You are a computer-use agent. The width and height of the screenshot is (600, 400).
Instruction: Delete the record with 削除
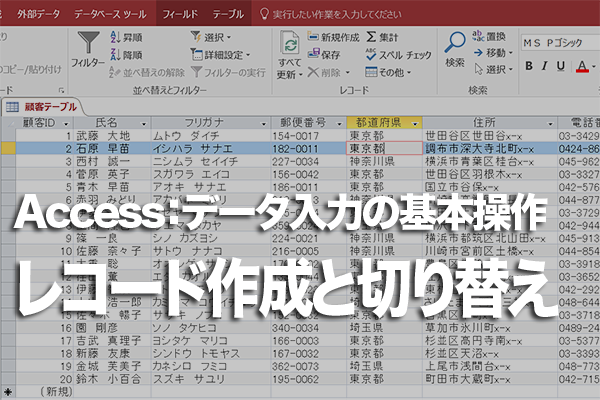(324, 72)
